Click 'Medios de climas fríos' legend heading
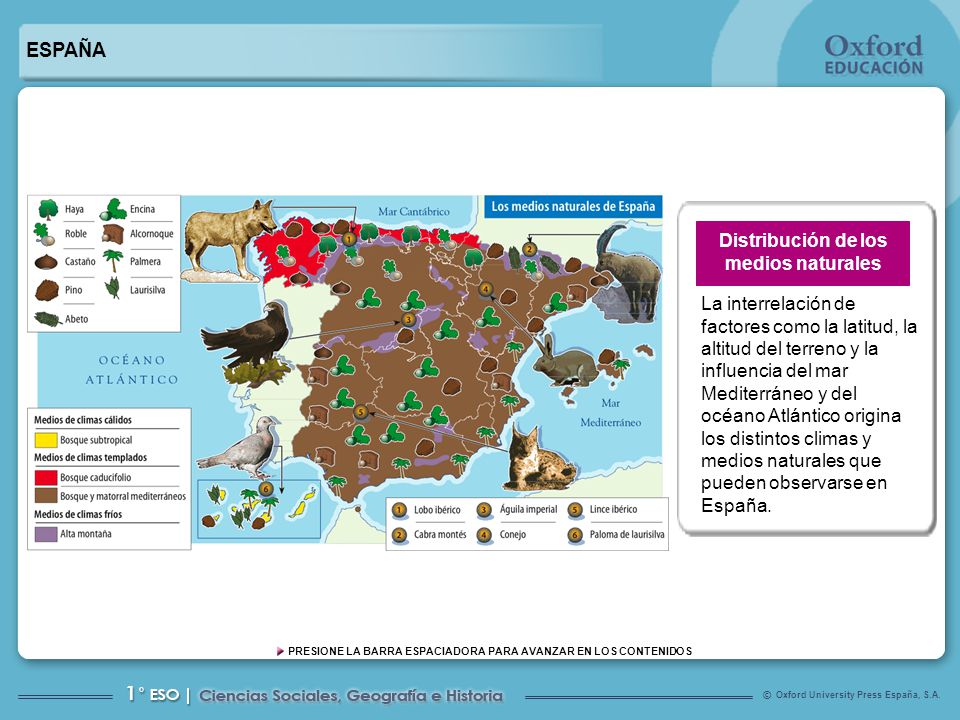This screenshot has height=720, width=960. [x=78, y=514]
